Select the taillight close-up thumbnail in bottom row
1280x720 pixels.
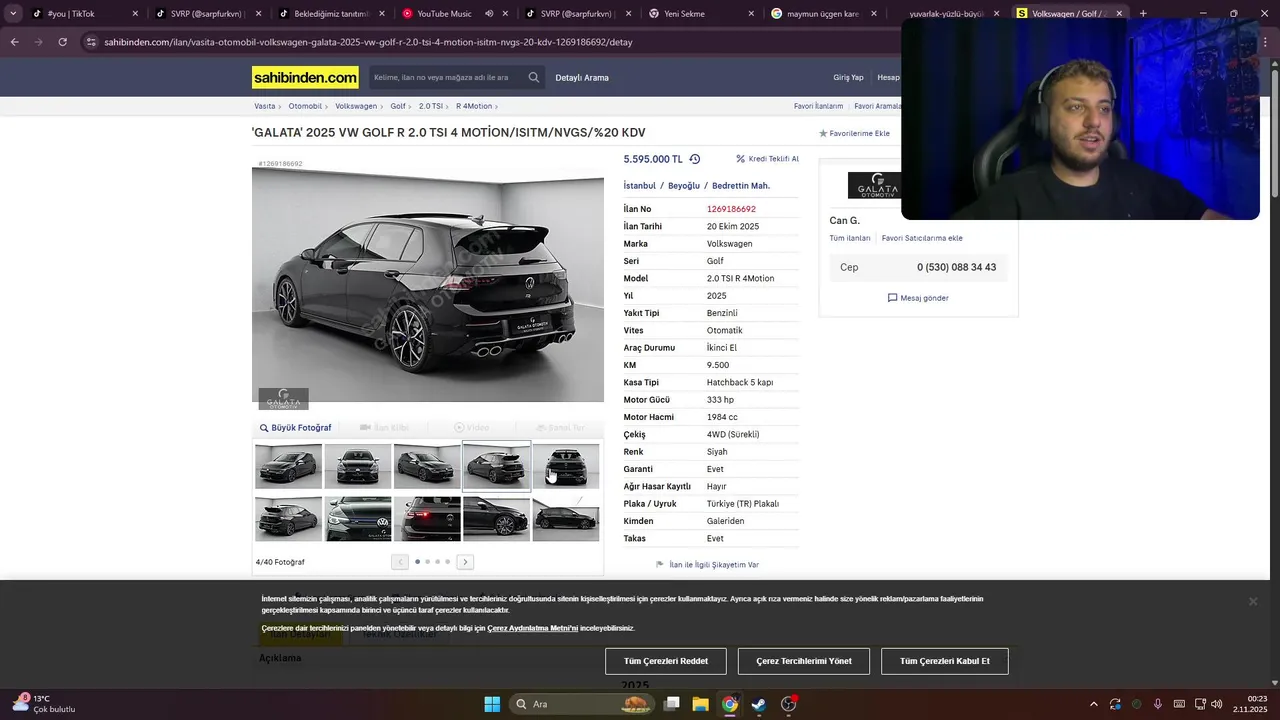pos(427,518)
